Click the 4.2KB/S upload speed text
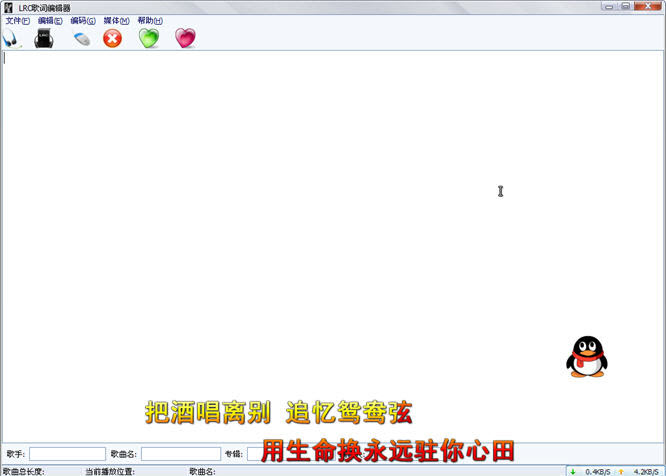Image resolution: width=666 pixels, height=476 pixels. pos(646,472)
